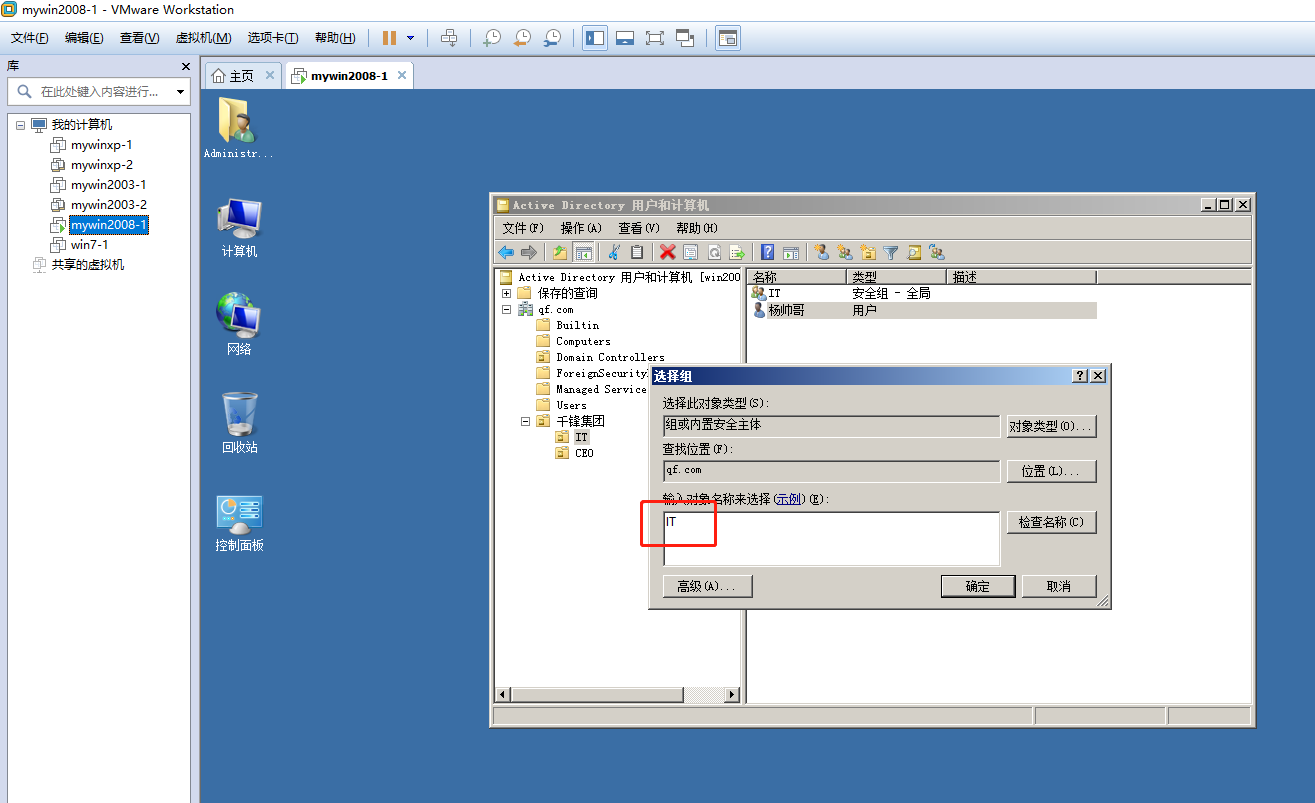Open the 回收站 desktop icon
The height and width of the screenshot is (803, 1315).
[239, 423]
